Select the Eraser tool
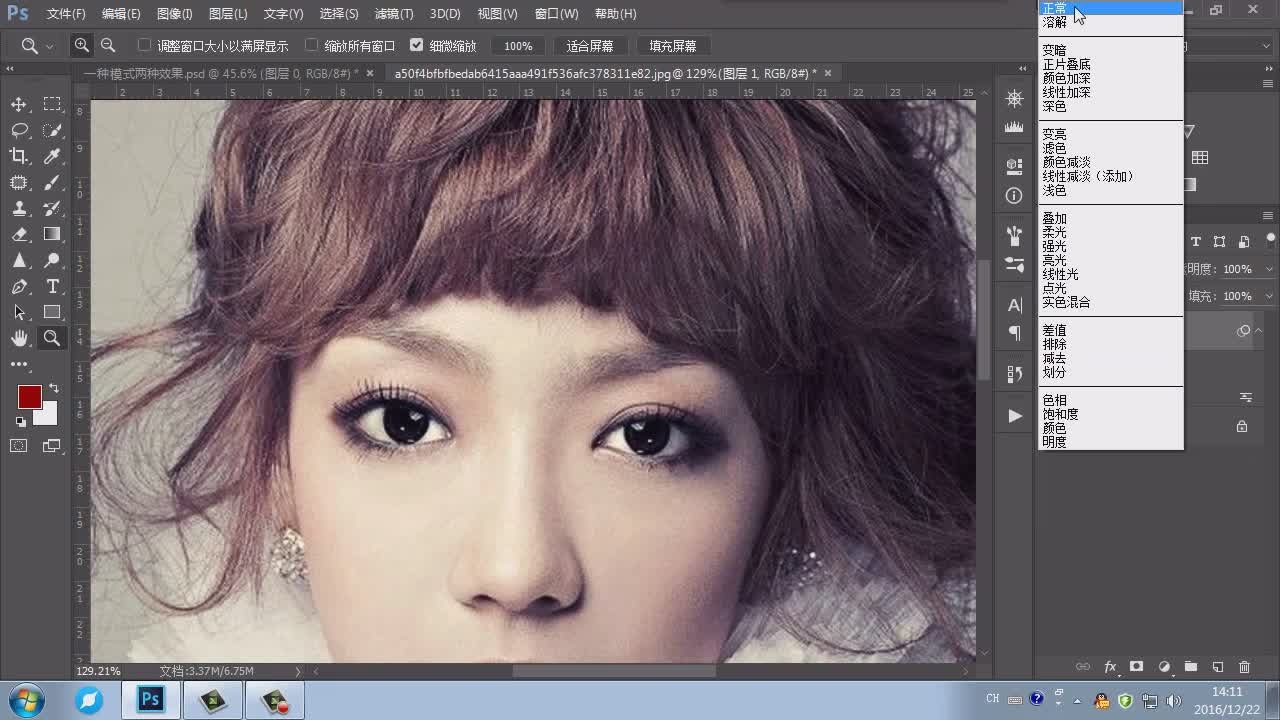The height and width of the screenshot is (720, 1280). tap(19, 234)
